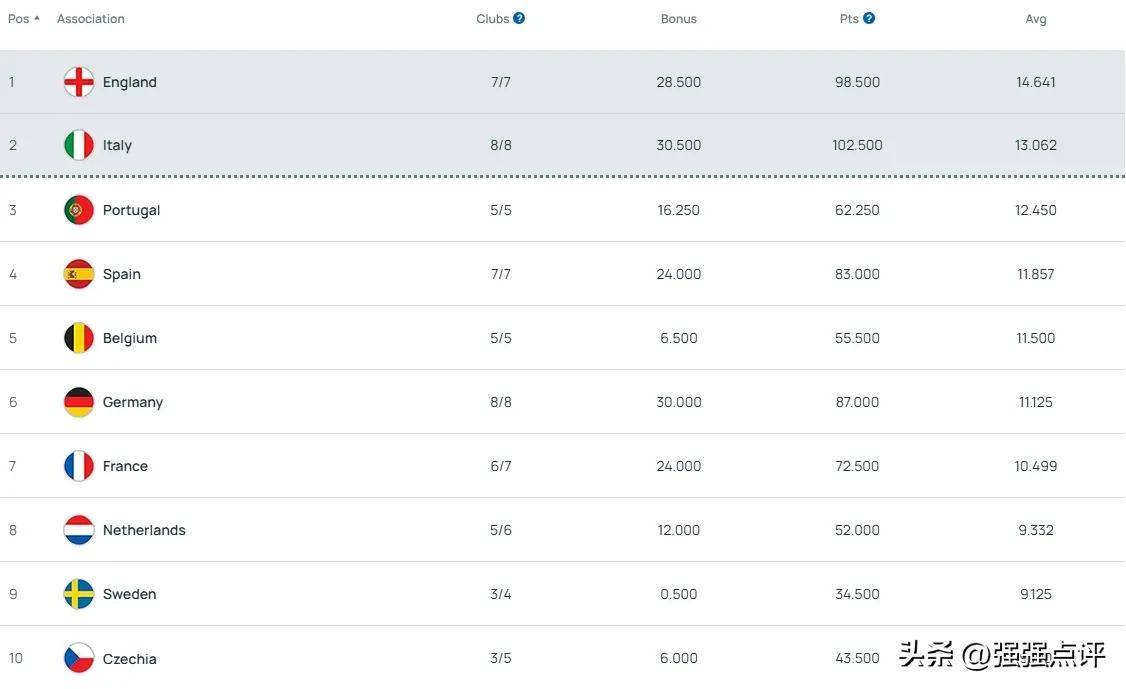Click the Netherlands flag icon
The image size is (1126, 689).
point(79,530)
